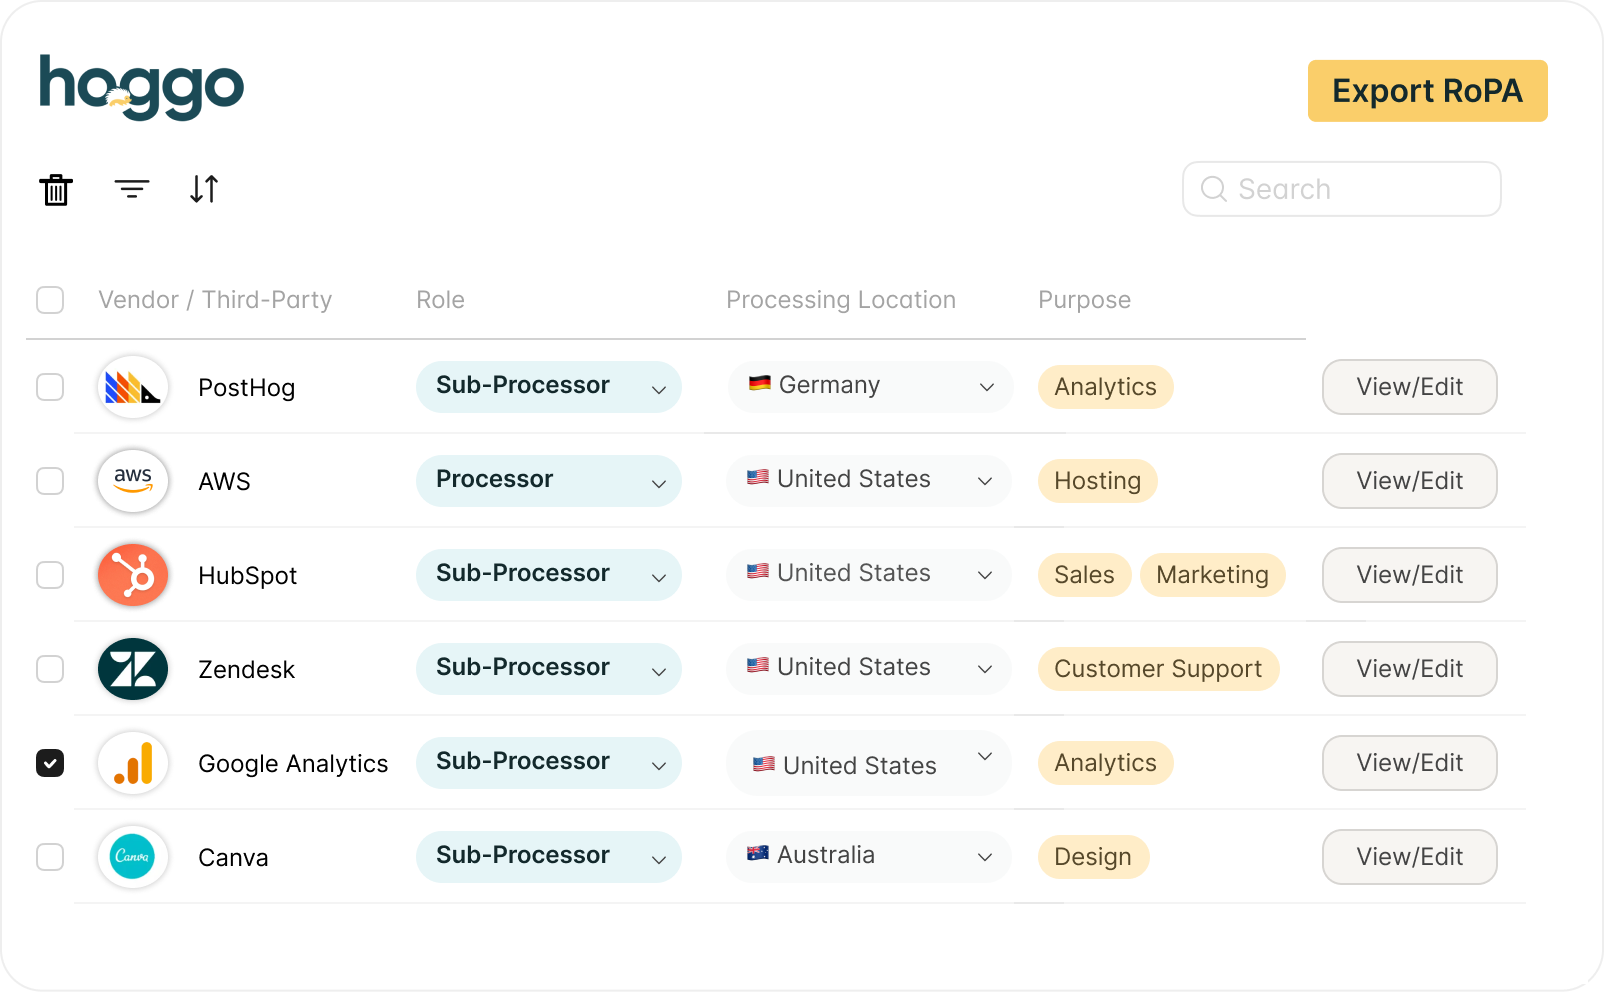Open PostHog's Sub-Processor role dropdown
The height and width of the screenshot is (992, 1604).
[x=549, y=387]
